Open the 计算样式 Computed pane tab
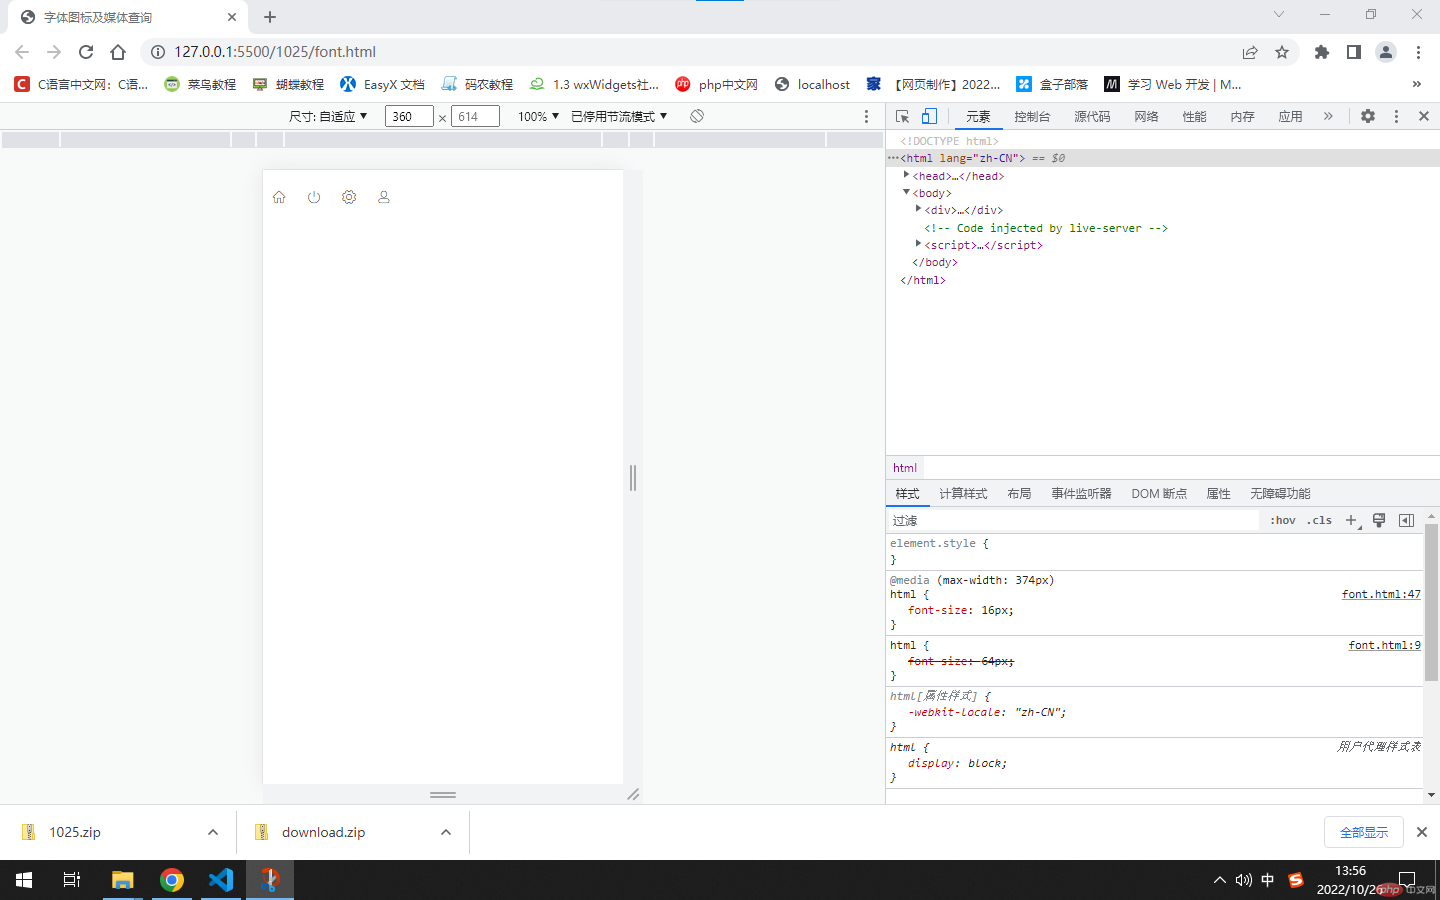 point(963,494)
